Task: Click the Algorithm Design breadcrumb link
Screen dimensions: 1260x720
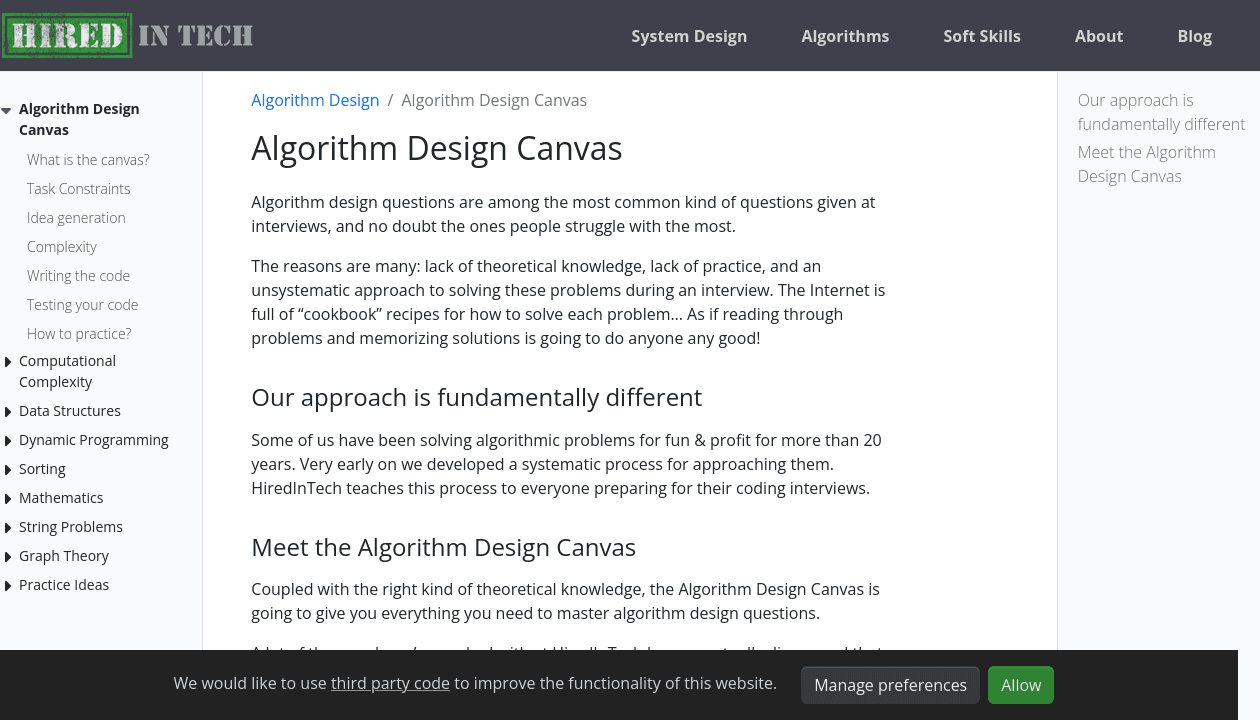Action: click(315, 100)
